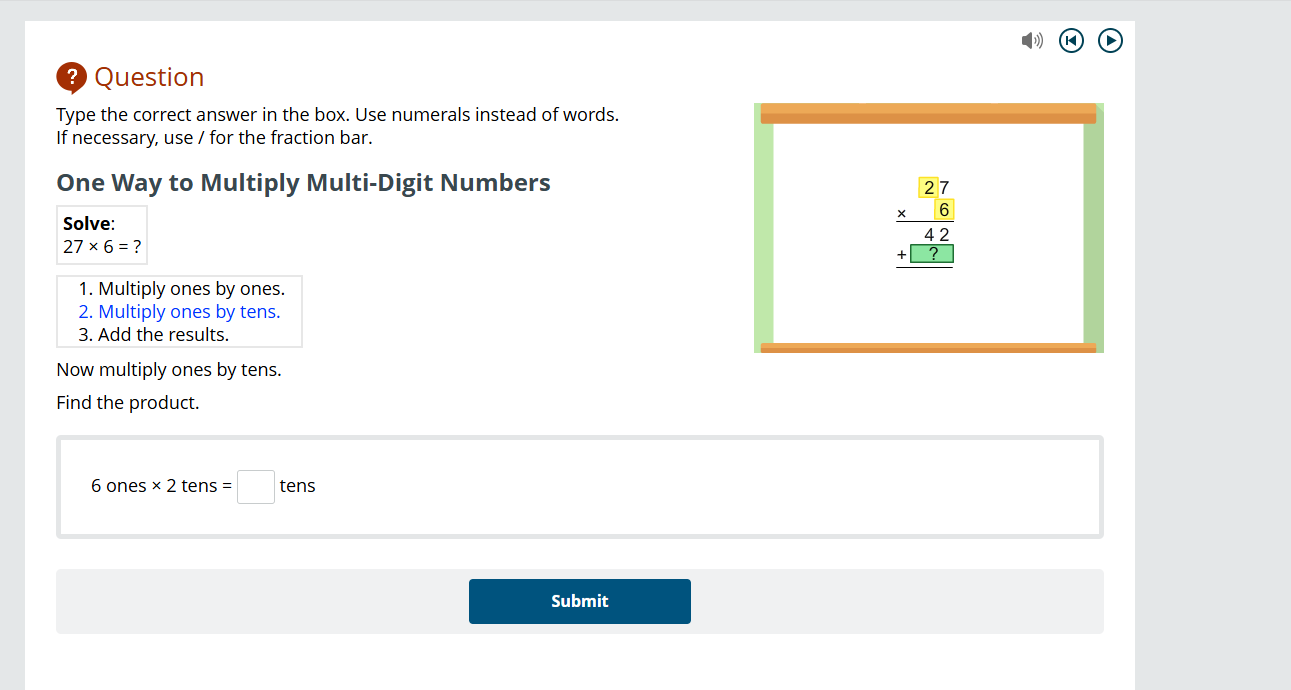Click the chalkboard illustration panel
The height and width of the screenshot is (690, 1291).
[x=928, y=227]
